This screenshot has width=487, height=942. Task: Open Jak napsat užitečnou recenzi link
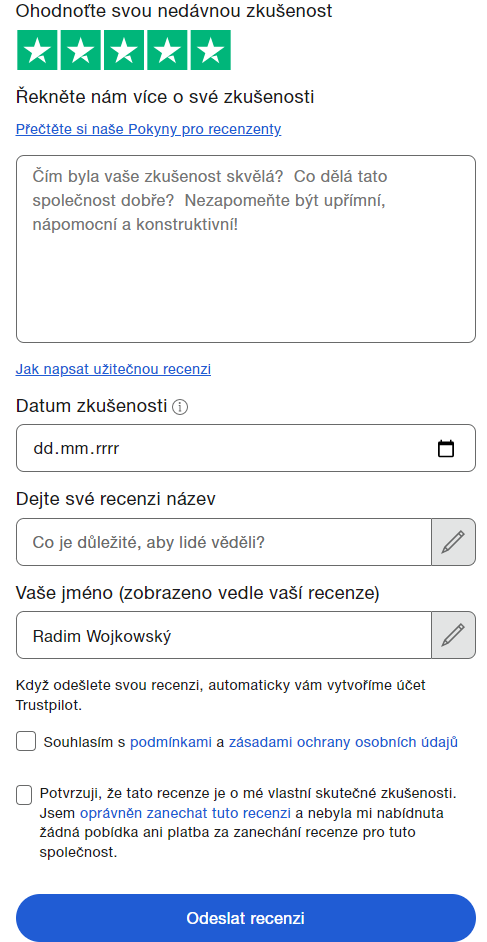[113, 369]
